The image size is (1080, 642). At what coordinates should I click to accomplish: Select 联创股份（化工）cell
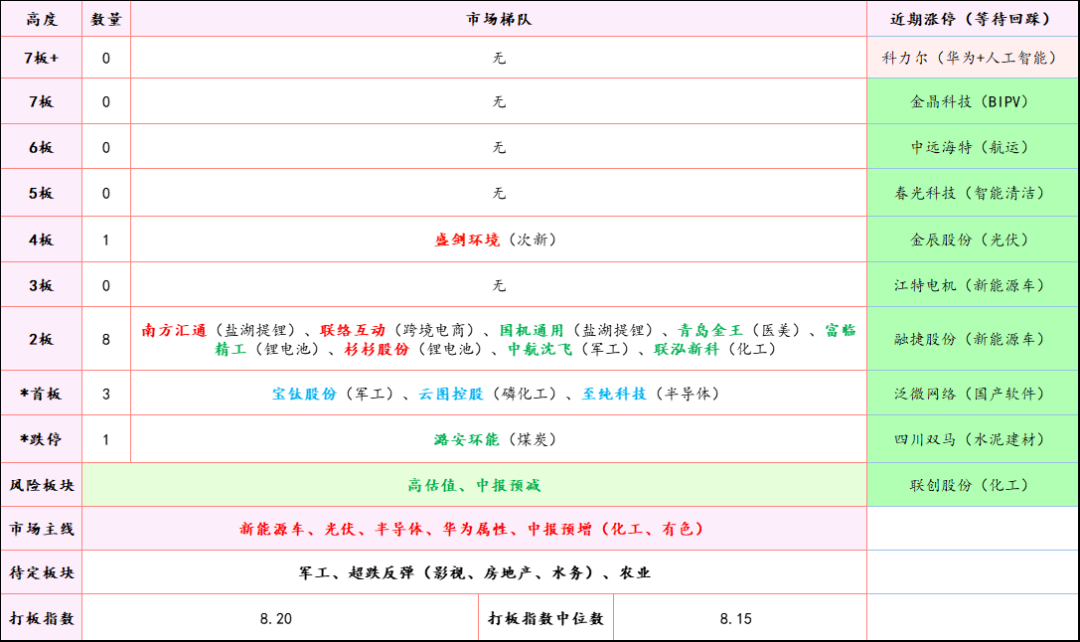972,485
